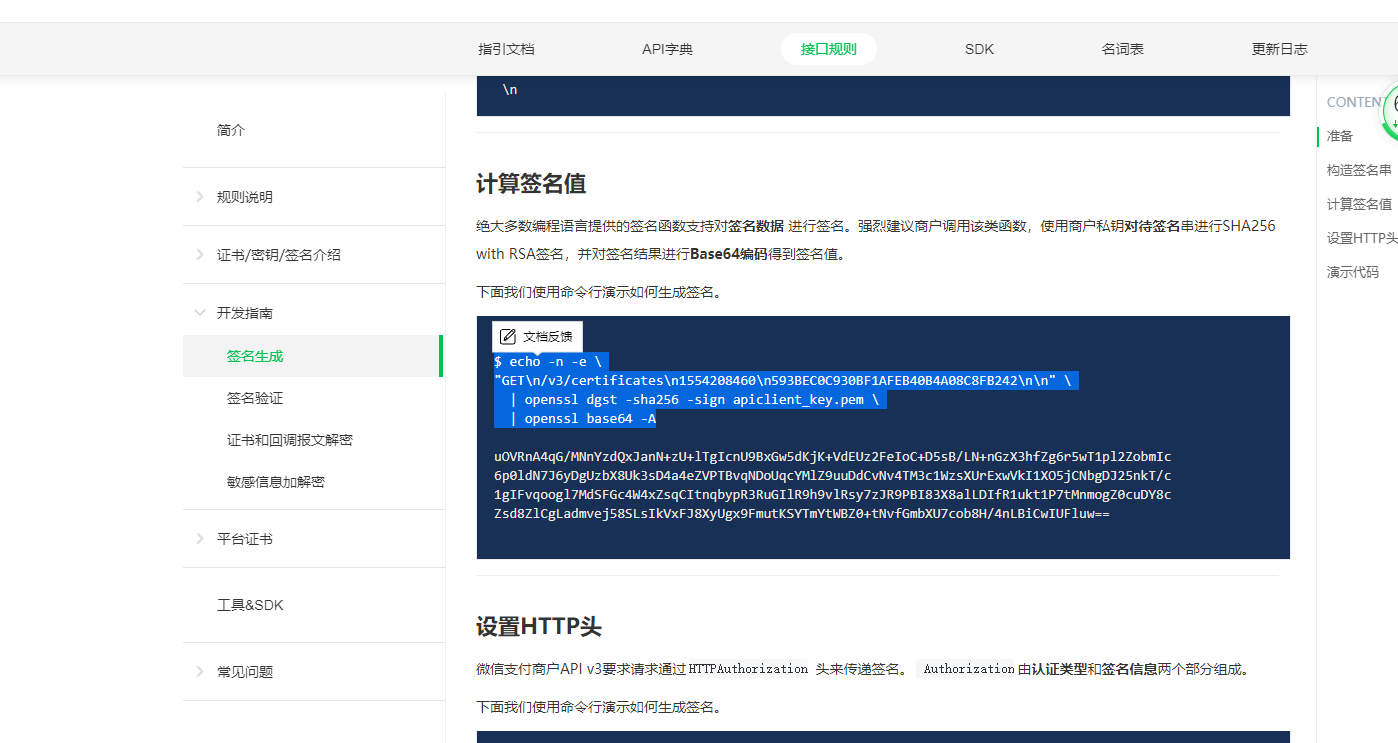The height and width of the screenshot is (743, 1398).
Task: Click the 'openssl dgst -sha256' code line
Action: click(694, 400)
